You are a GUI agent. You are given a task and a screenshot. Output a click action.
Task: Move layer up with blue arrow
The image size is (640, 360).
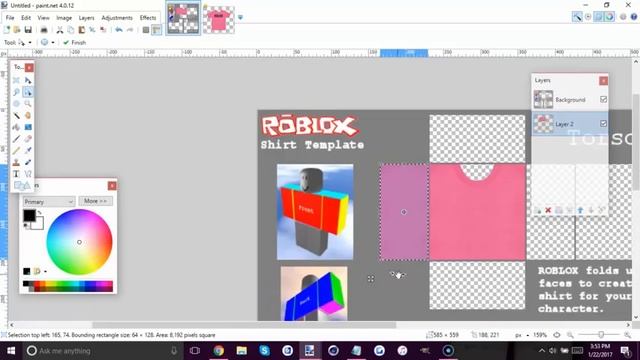tap(580, 210)
